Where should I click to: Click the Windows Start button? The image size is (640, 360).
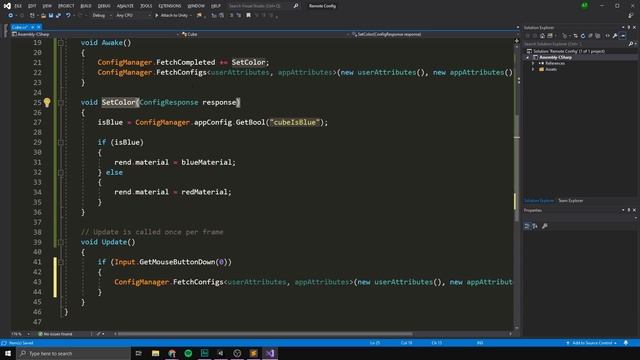pyautogui.click(x=8, y=353)
